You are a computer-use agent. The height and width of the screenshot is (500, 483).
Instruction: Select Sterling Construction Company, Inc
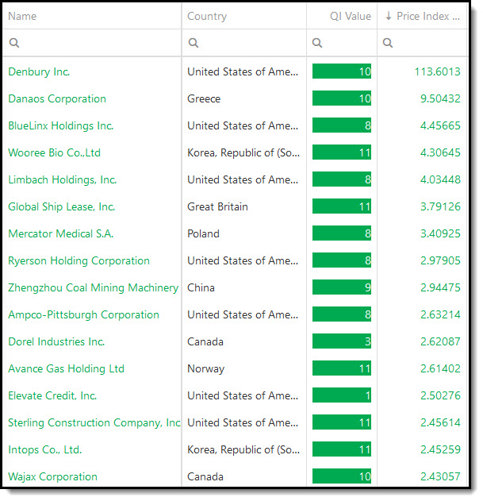(x=94, y=423)
